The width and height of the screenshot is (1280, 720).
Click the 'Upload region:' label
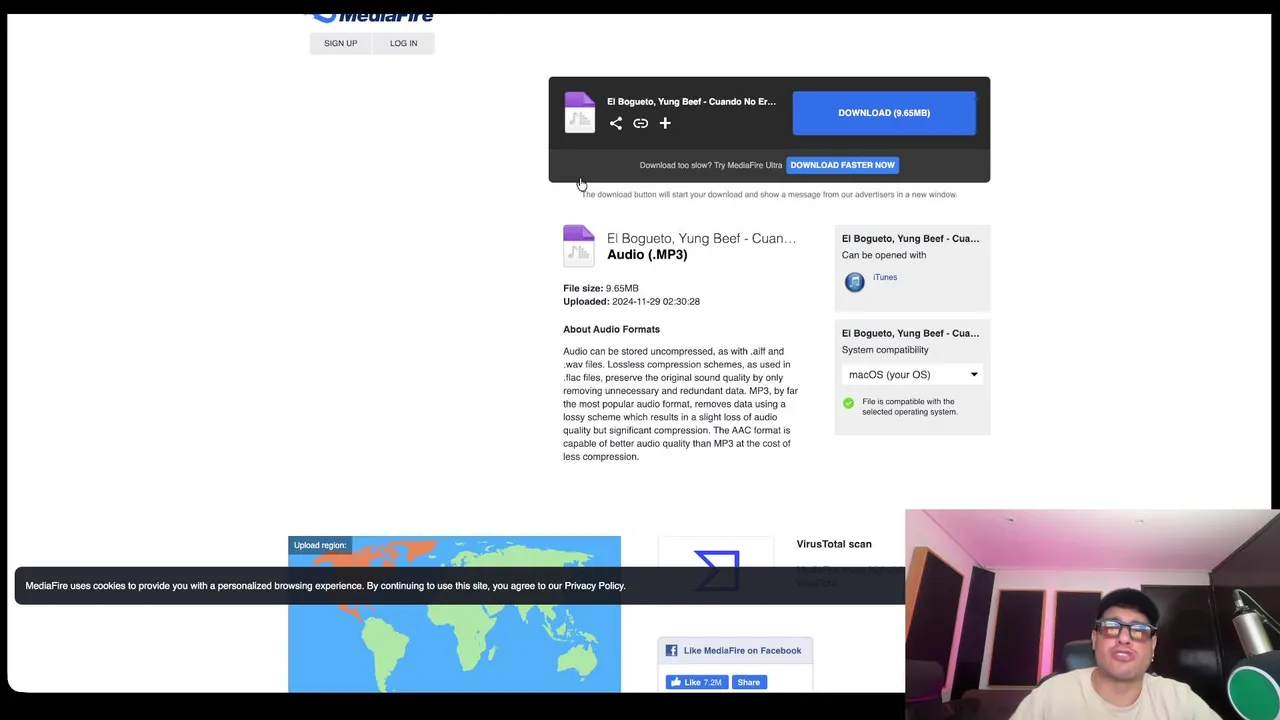pos(320,545)
